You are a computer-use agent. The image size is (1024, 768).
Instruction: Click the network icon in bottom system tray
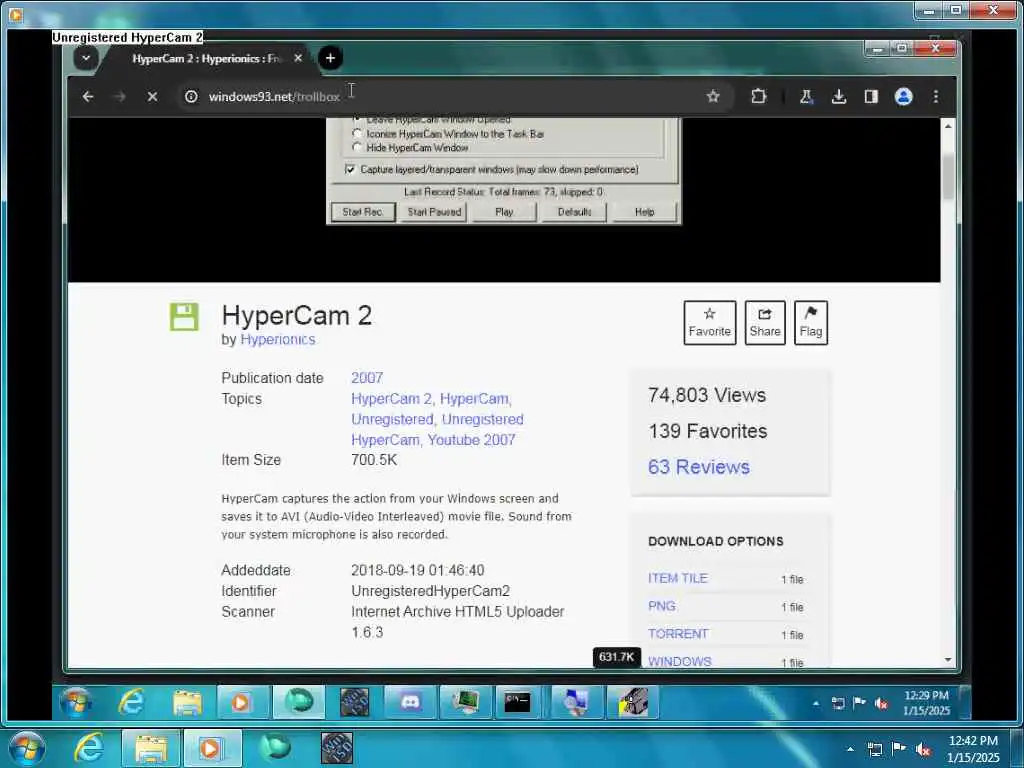click(x=874, y=749)
